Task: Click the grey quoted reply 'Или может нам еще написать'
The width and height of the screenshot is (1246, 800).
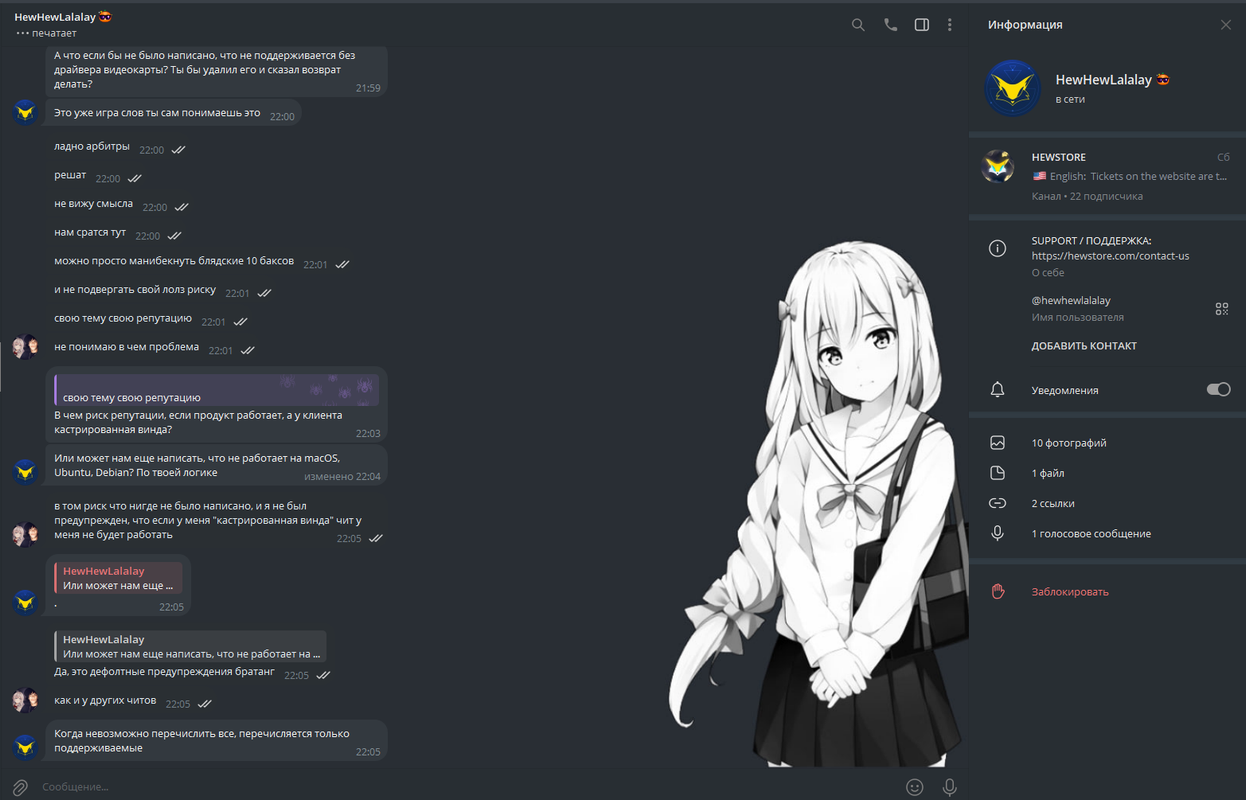Action: (x=190, y=646)
